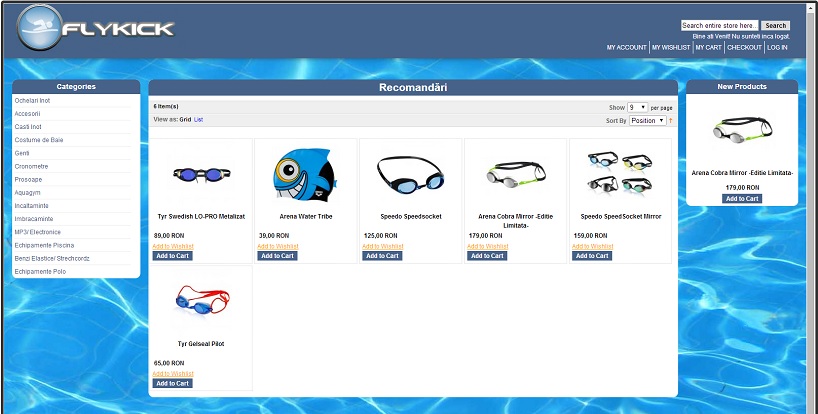Add Tyr Swedish LO-PRO to wishlist
The width and height of the screenshot is (818, 414).
point(173,246)
